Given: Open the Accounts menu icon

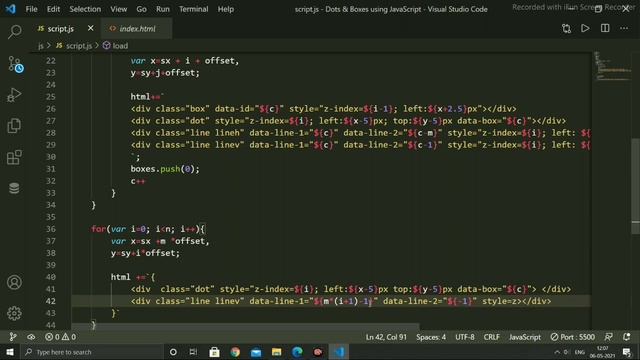Looking at the screenshot, I should (14, 282).
